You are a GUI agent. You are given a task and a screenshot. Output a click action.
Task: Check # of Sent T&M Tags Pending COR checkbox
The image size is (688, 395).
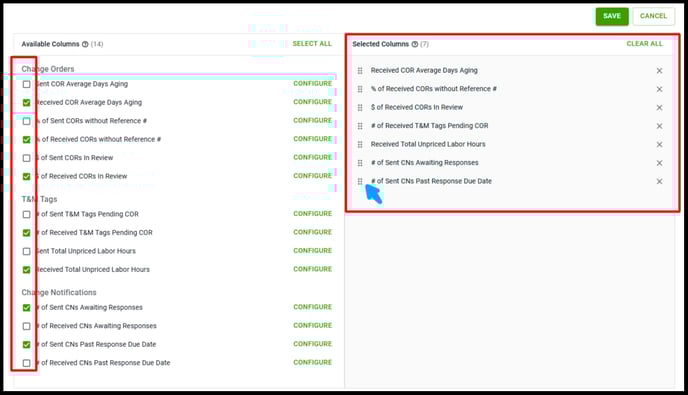coord(26,214)
